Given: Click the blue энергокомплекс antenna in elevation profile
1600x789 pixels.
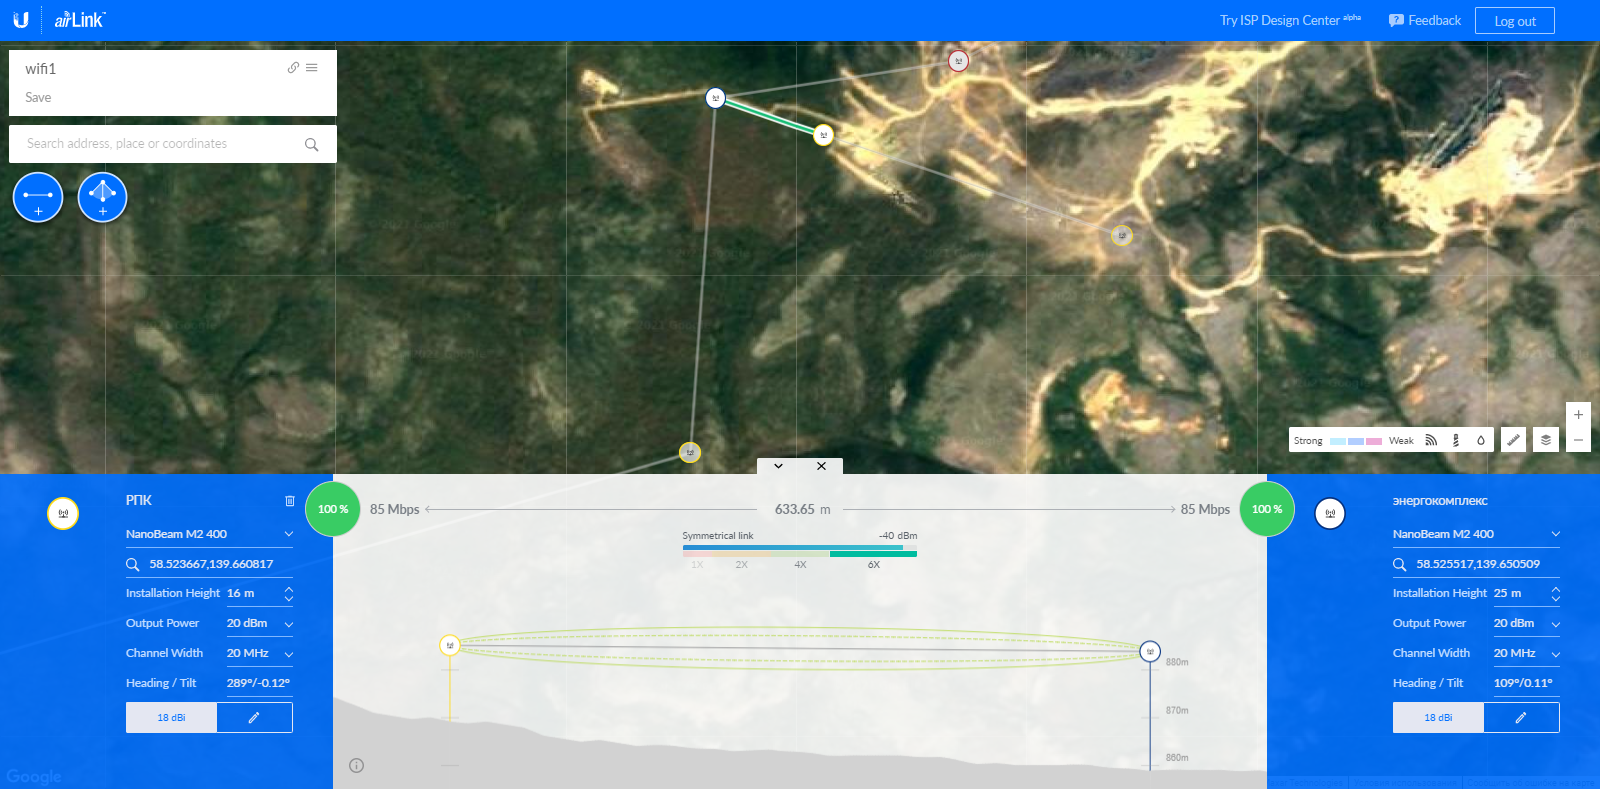Looking at the screenshot, I should pyautogui.click(x=1150, y=651).
